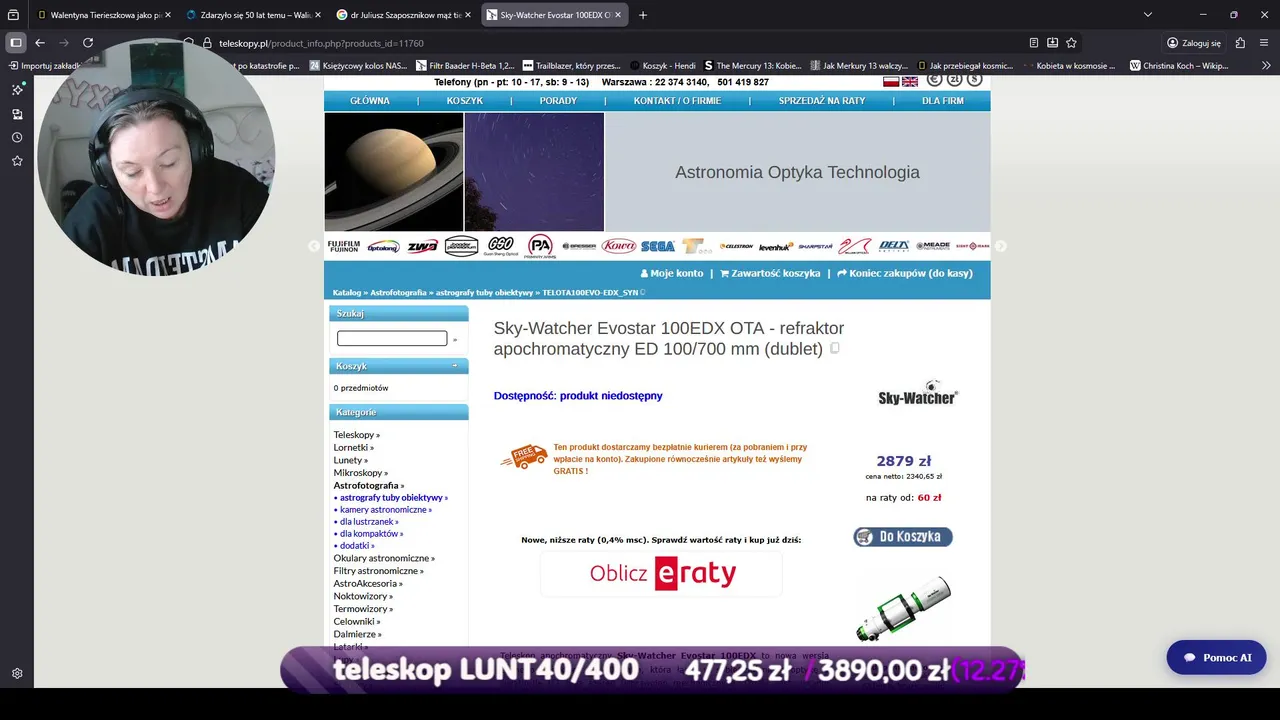The width and height of the screenshot is (1280, 720).
Task: Open Filtry astronomiczne category
Action: (378, 571)
